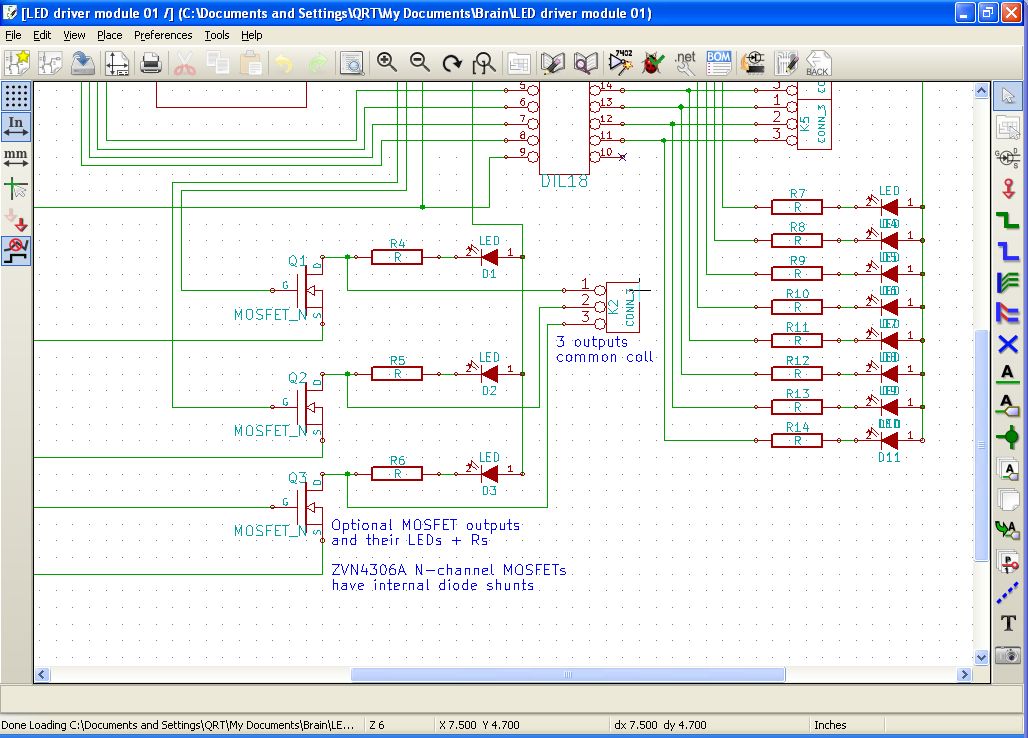Select the Q1 MOSFET symbol

307,290
